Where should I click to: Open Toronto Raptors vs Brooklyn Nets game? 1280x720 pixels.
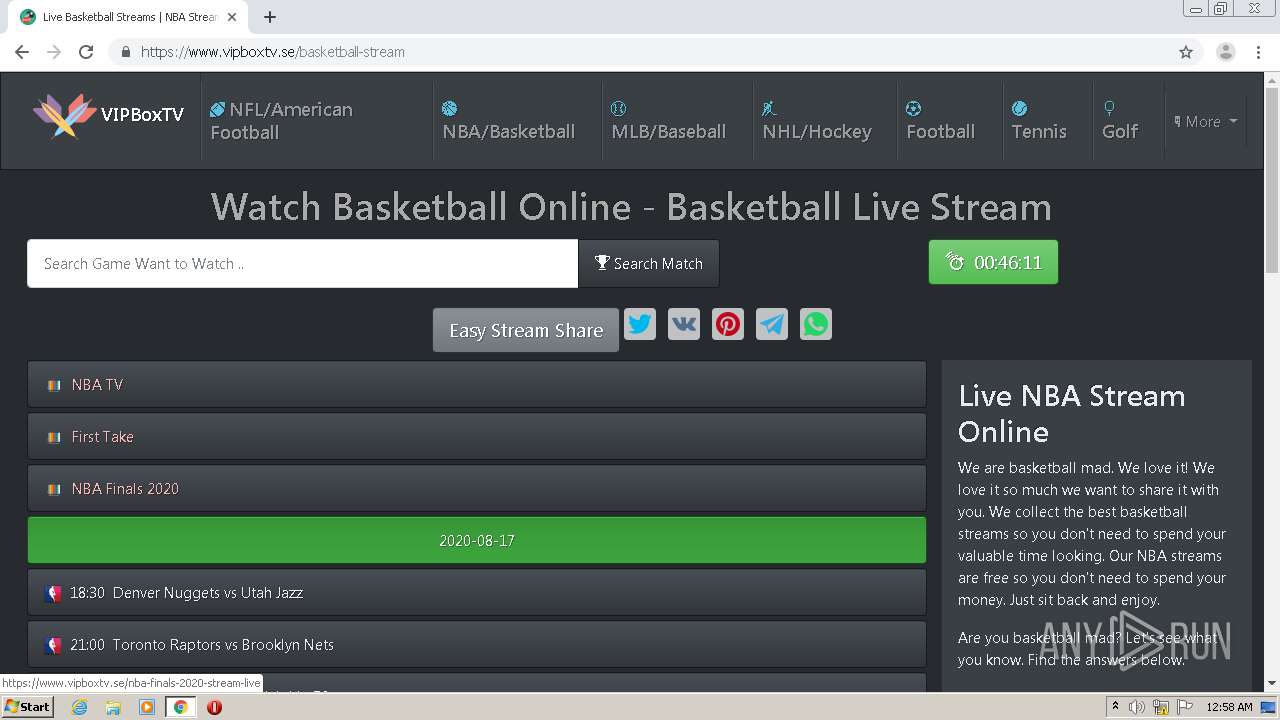[x=477, y=644]
